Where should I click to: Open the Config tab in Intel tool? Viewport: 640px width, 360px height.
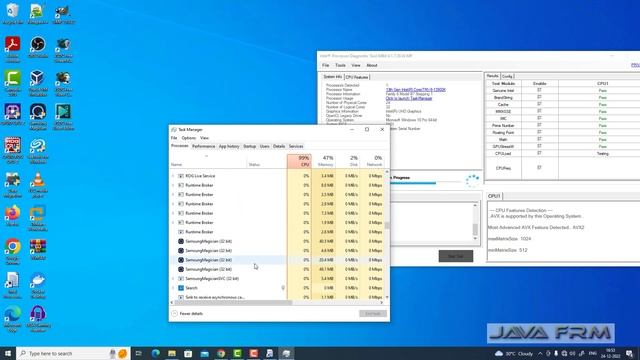pyautogui.click(x=507, y=76)
